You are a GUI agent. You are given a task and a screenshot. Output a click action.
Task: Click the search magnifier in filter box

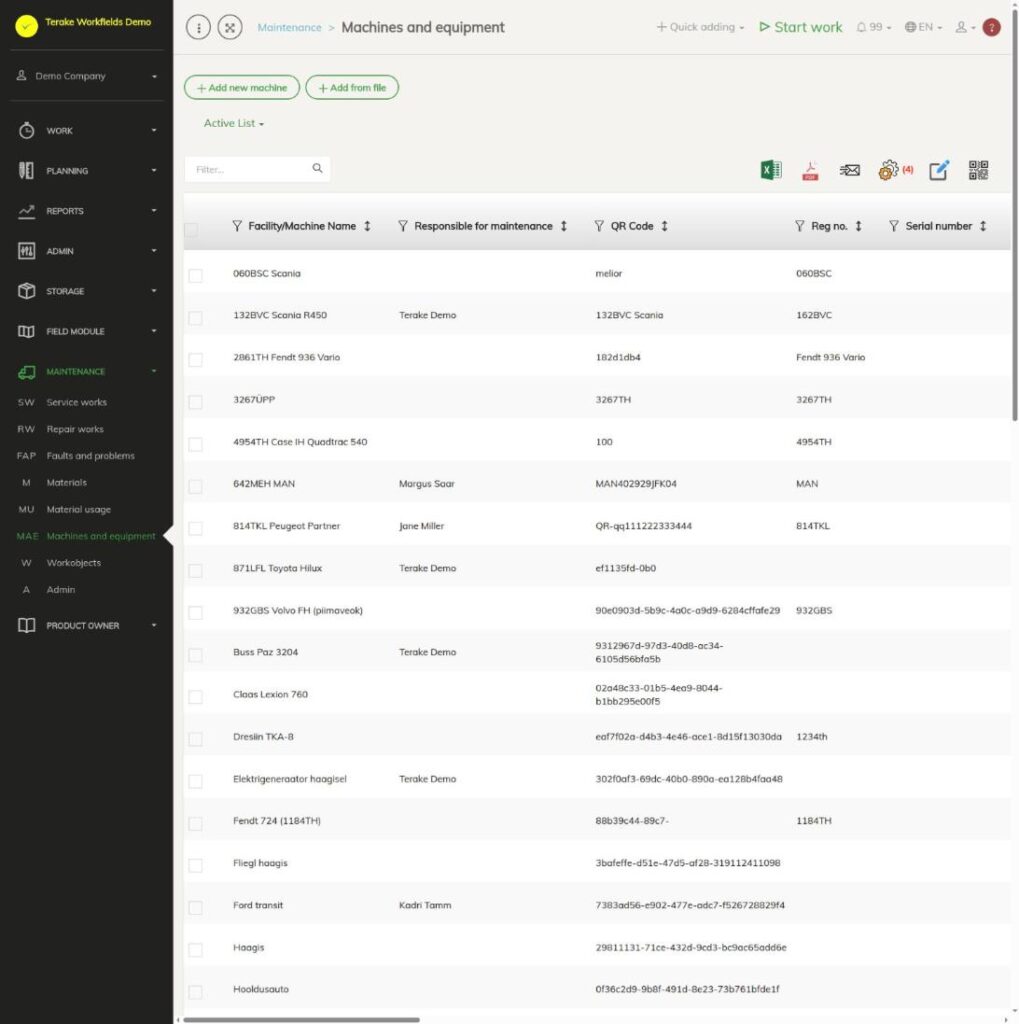pos(317,168)
